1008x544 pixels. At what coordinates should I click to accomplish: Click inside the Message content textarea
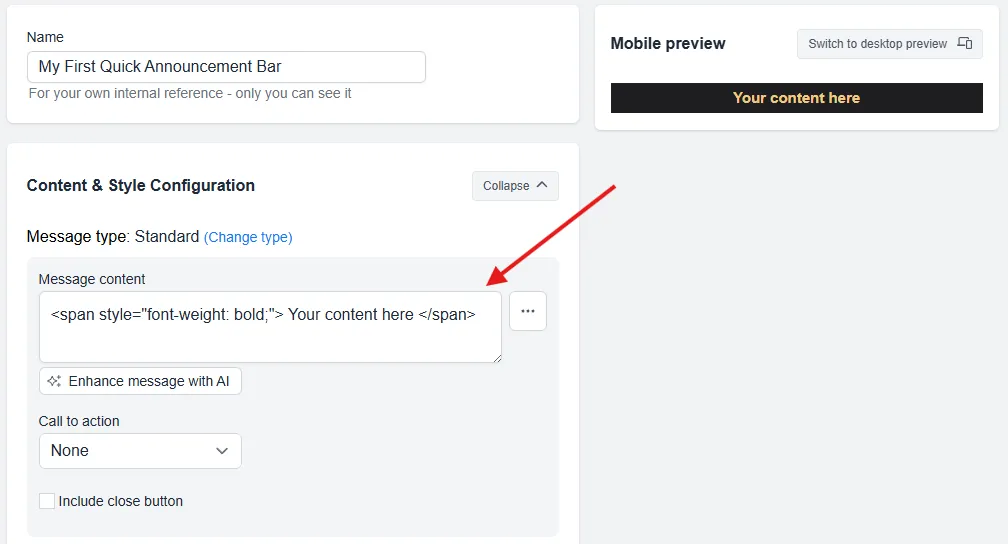point(270,327)
